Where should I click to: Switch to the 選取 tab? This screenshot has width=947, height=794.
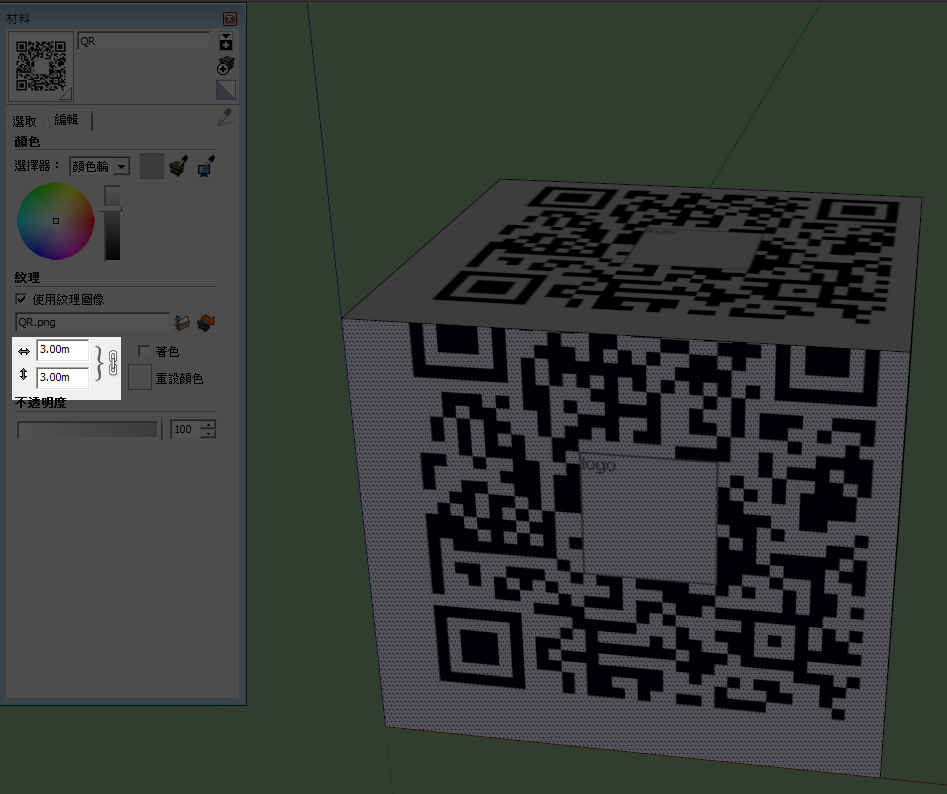25,121
